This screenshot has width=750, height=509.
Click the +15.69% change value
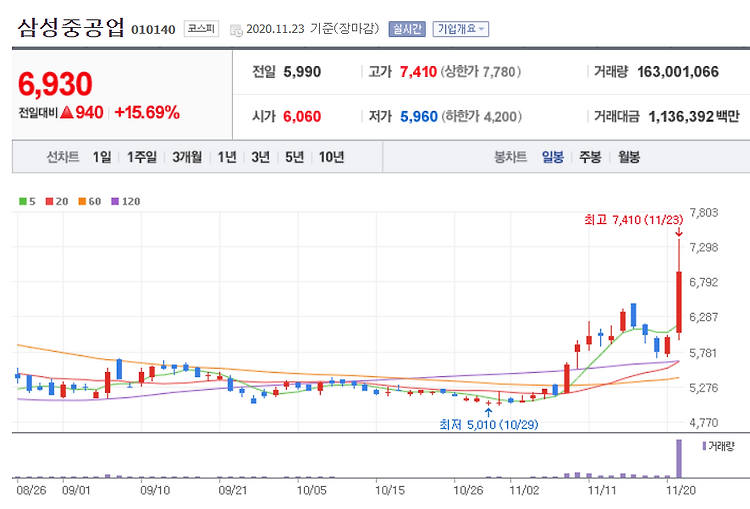[x=147, y=112]
